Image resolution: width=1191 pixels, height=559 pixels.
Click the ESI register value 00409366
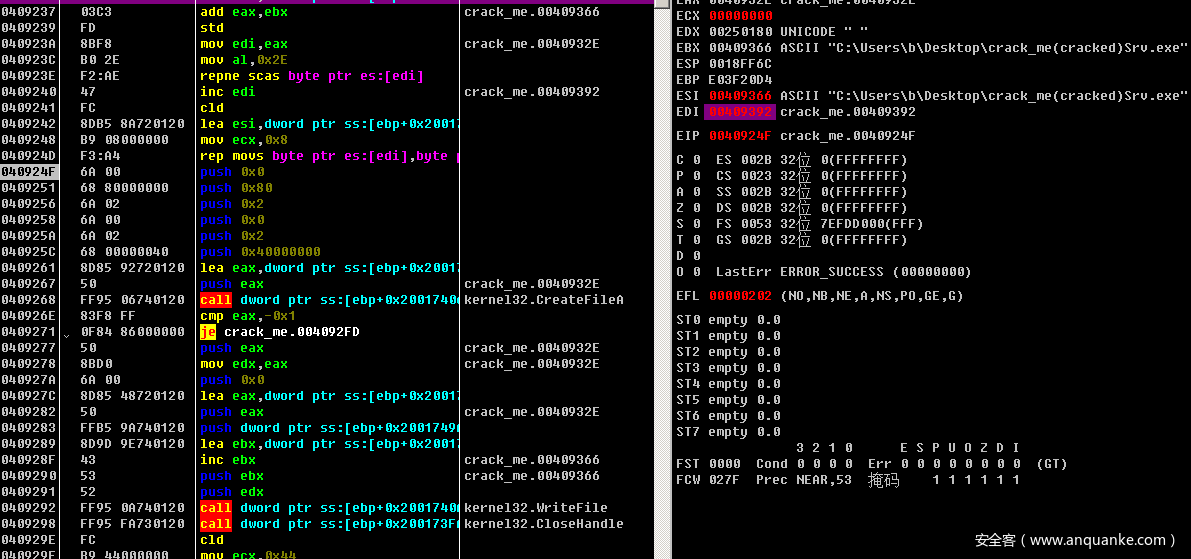741,96
